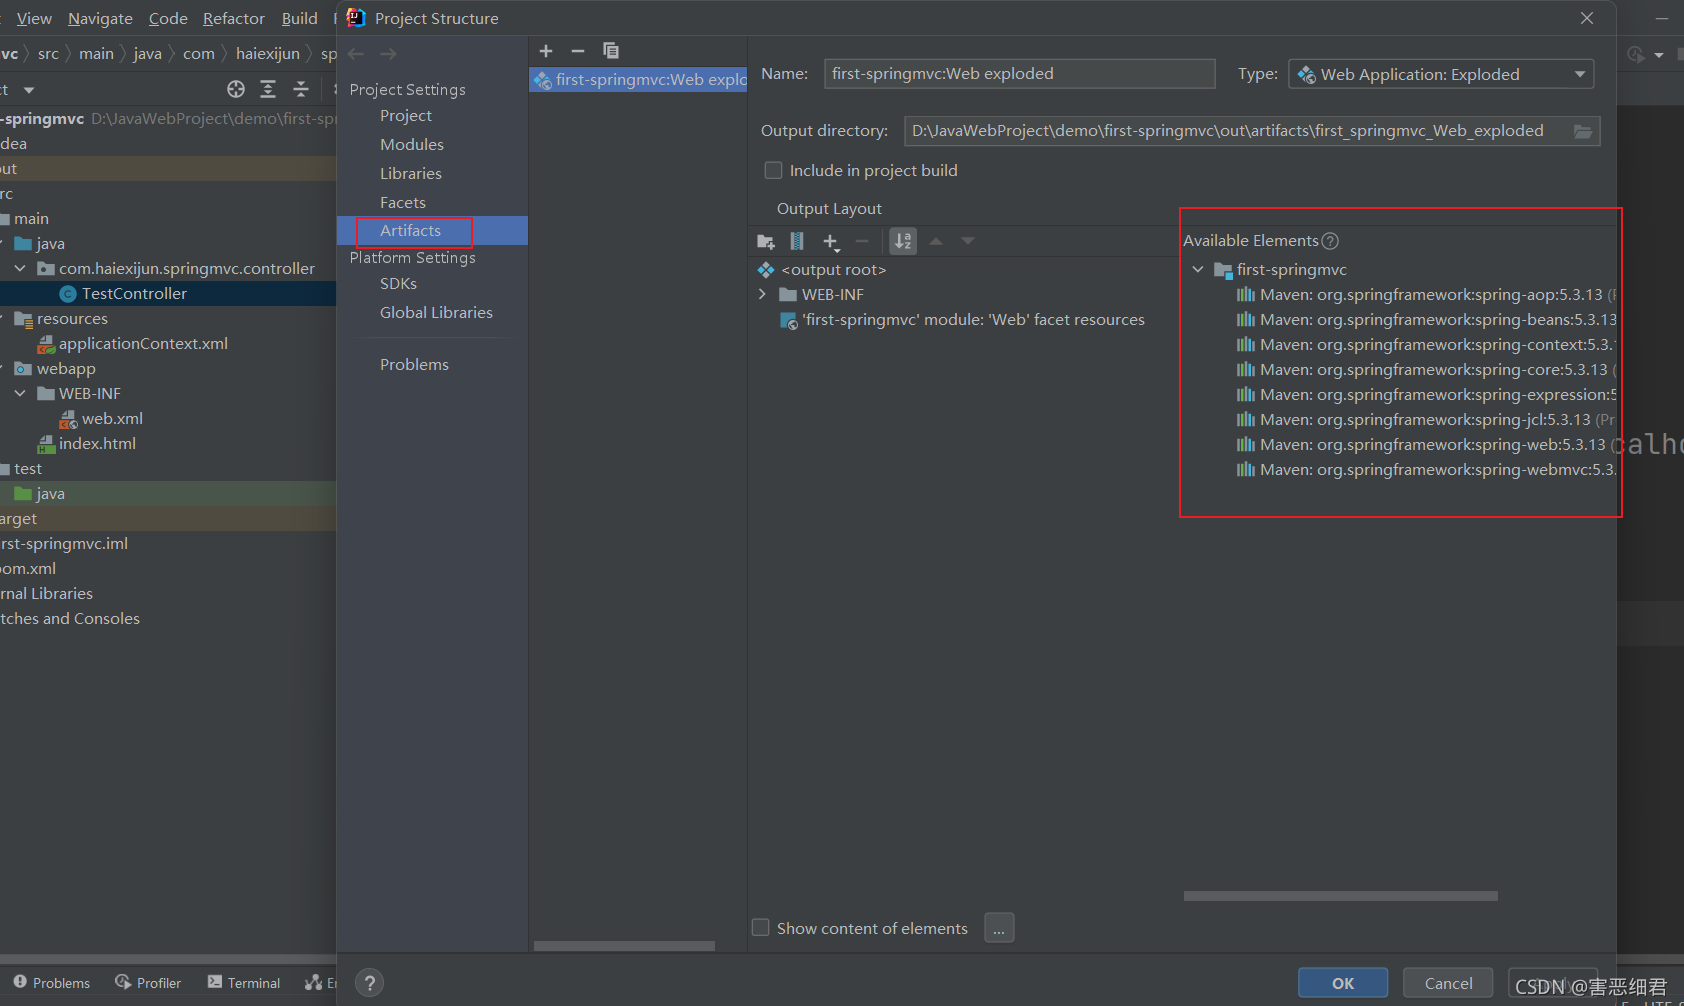Open help for Available Elements

coord(1330,241)
